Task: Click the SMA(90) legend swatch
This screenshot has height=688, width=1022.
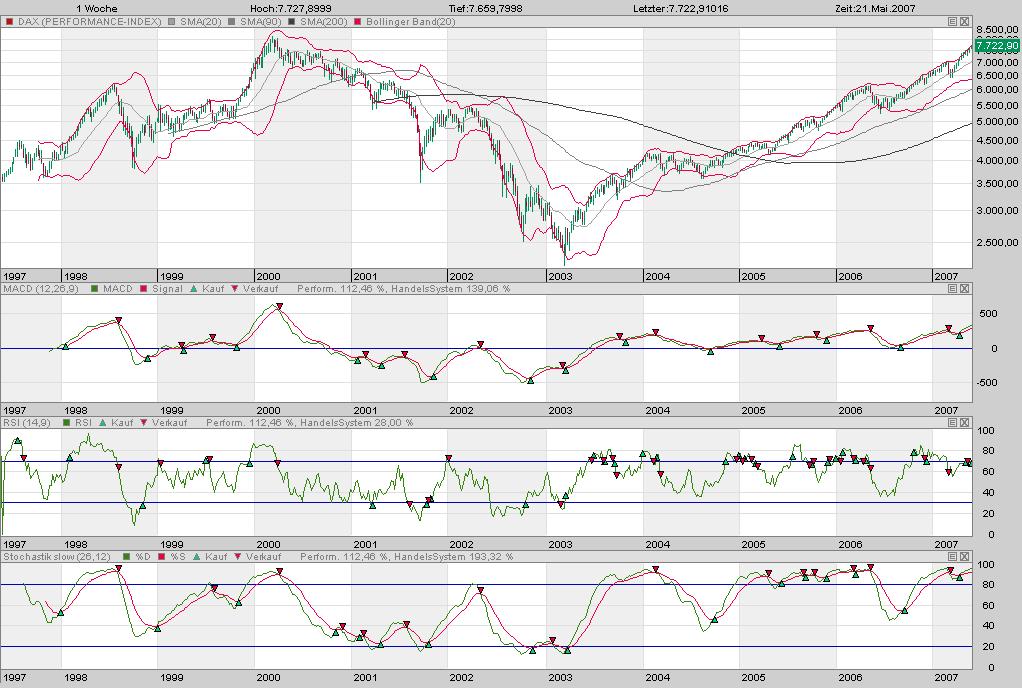Action: pyautogui.click(x=232, y=22)
